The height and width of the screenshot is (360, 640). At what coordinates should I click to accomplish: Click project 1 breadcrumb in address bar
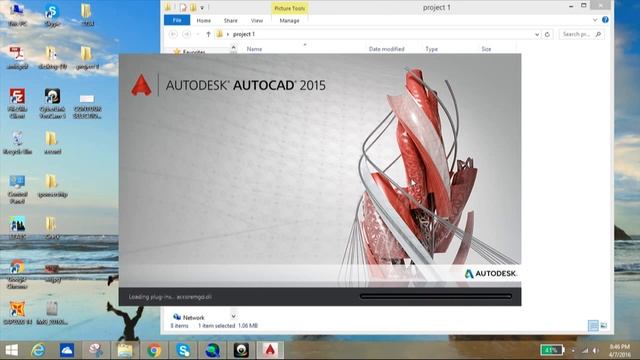[244, 34]
